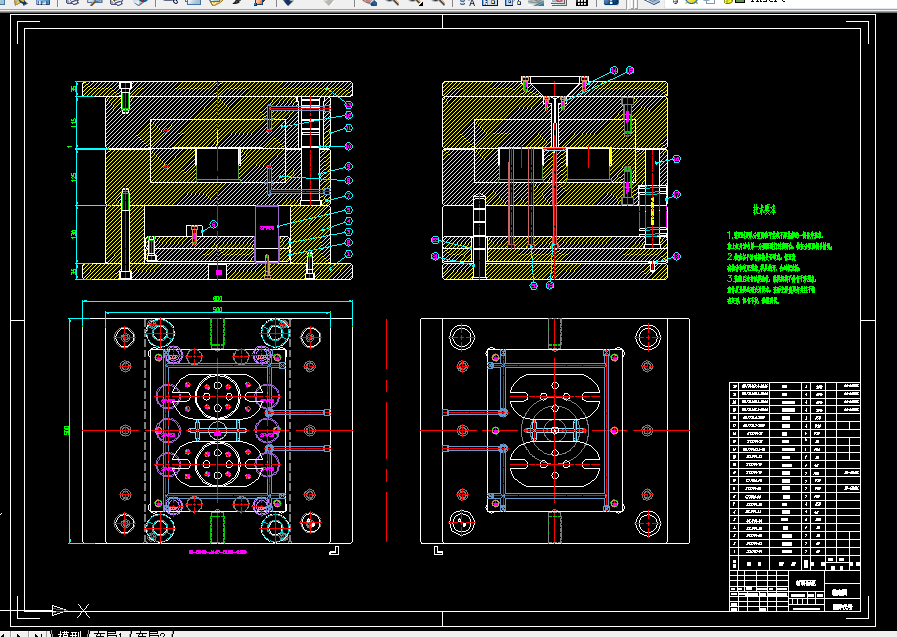Click the 130 height dimension text
Screen dimensions: 897x637
pos(73,234)
